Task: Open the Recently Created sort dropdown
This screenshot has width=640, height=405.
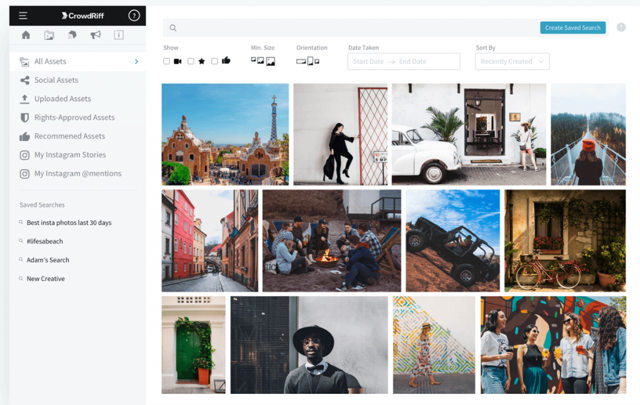Action: click(512, 62)
